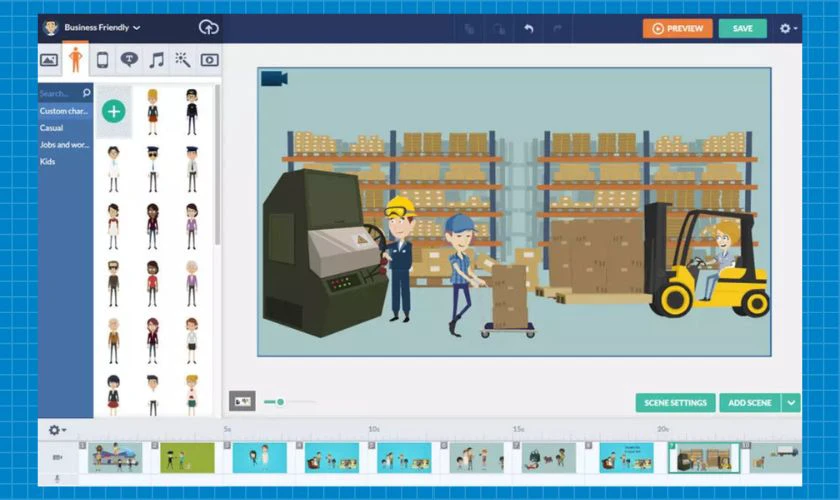840x500 pixels.
Task: Select the Characters tab with orange figure
Action: pyautogui.click(x=76, y=59)
